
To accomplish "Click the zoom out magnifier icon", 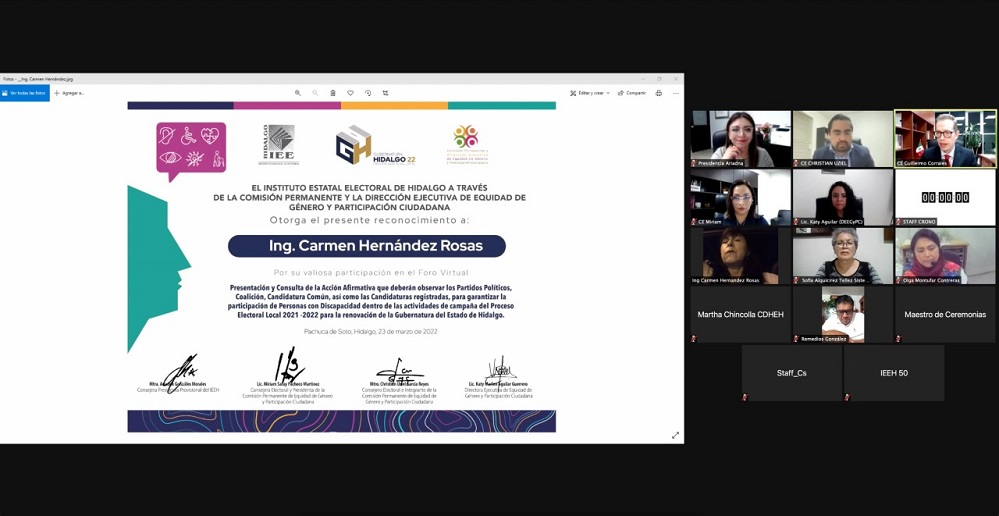I will coord(315,93).
